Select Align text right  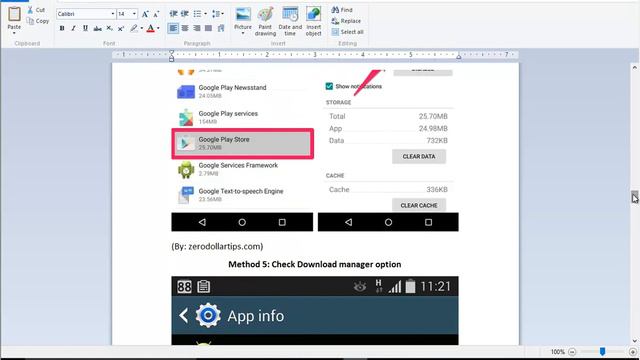[197, 28]
